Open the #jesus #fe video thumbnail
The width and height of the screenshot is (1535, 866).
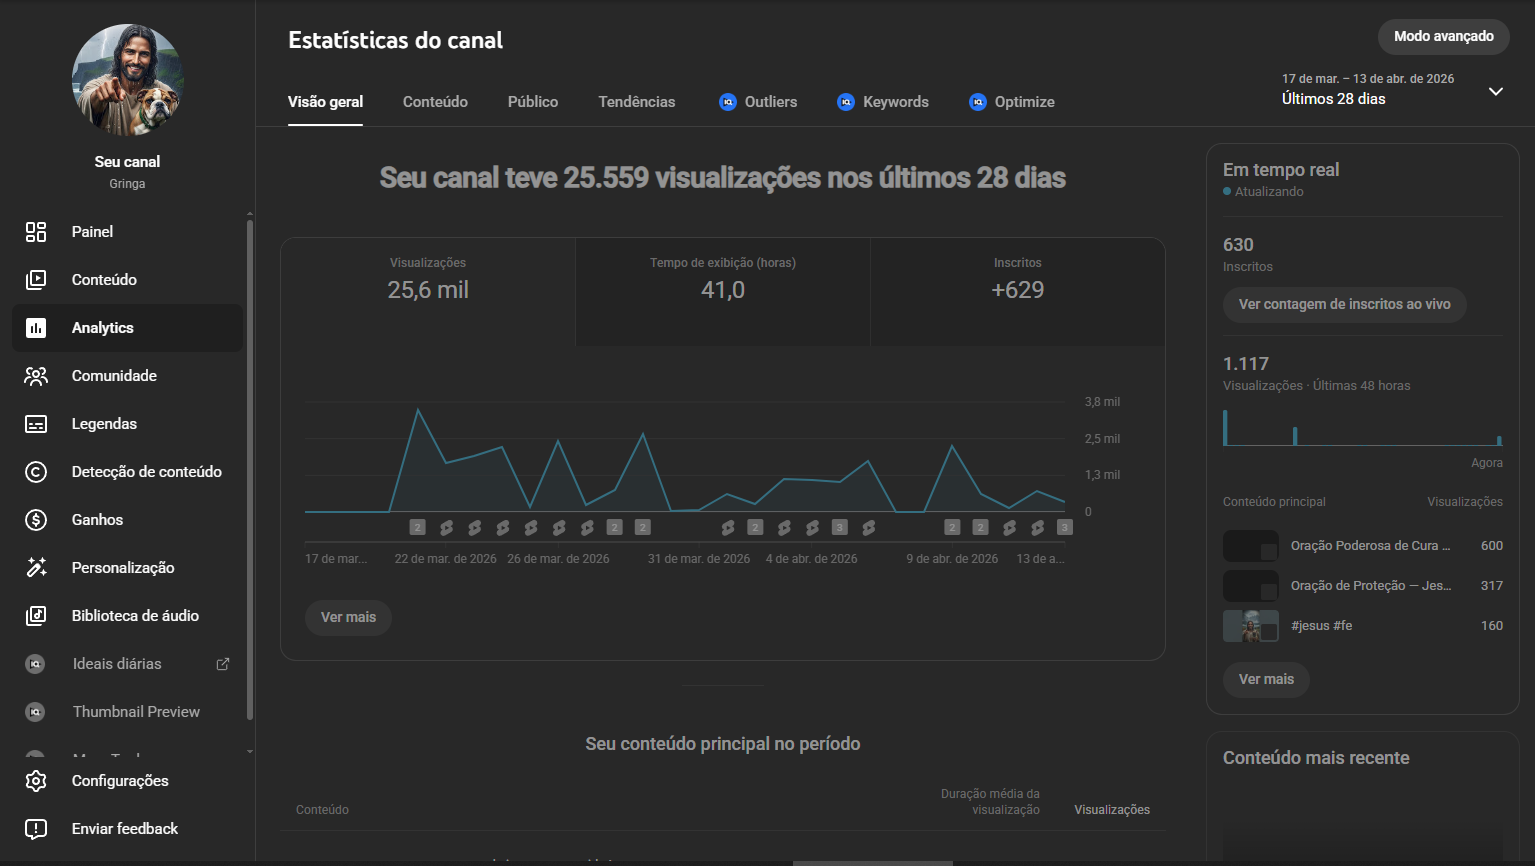point(1250,626)
